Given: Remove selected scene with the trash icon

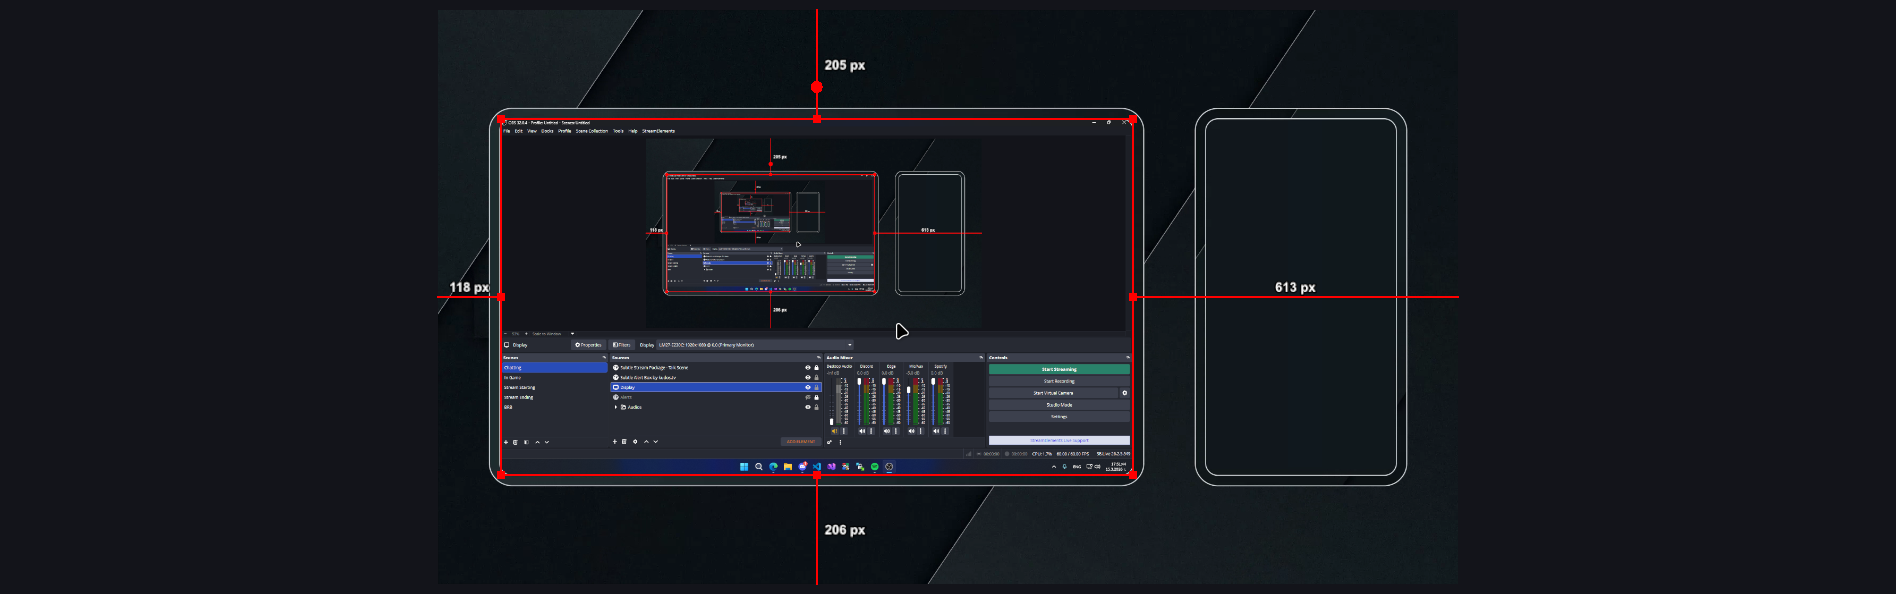Looking at the screenshot, I should tap(515, 442).
